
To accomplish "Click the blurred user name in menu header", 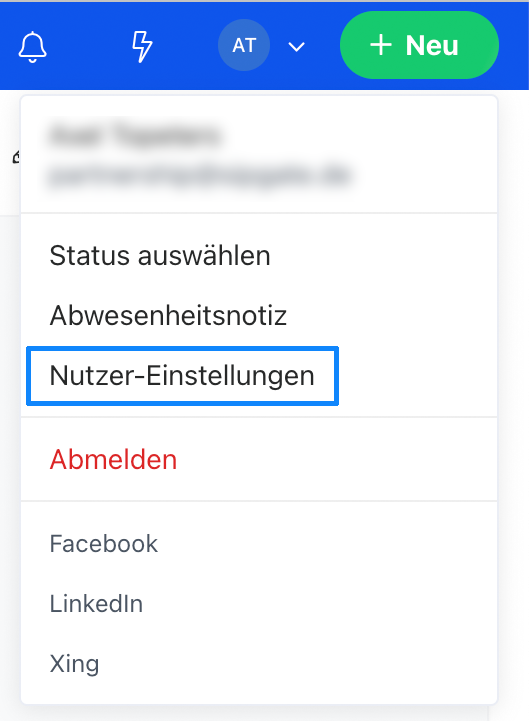I will [x=135, y=135].
